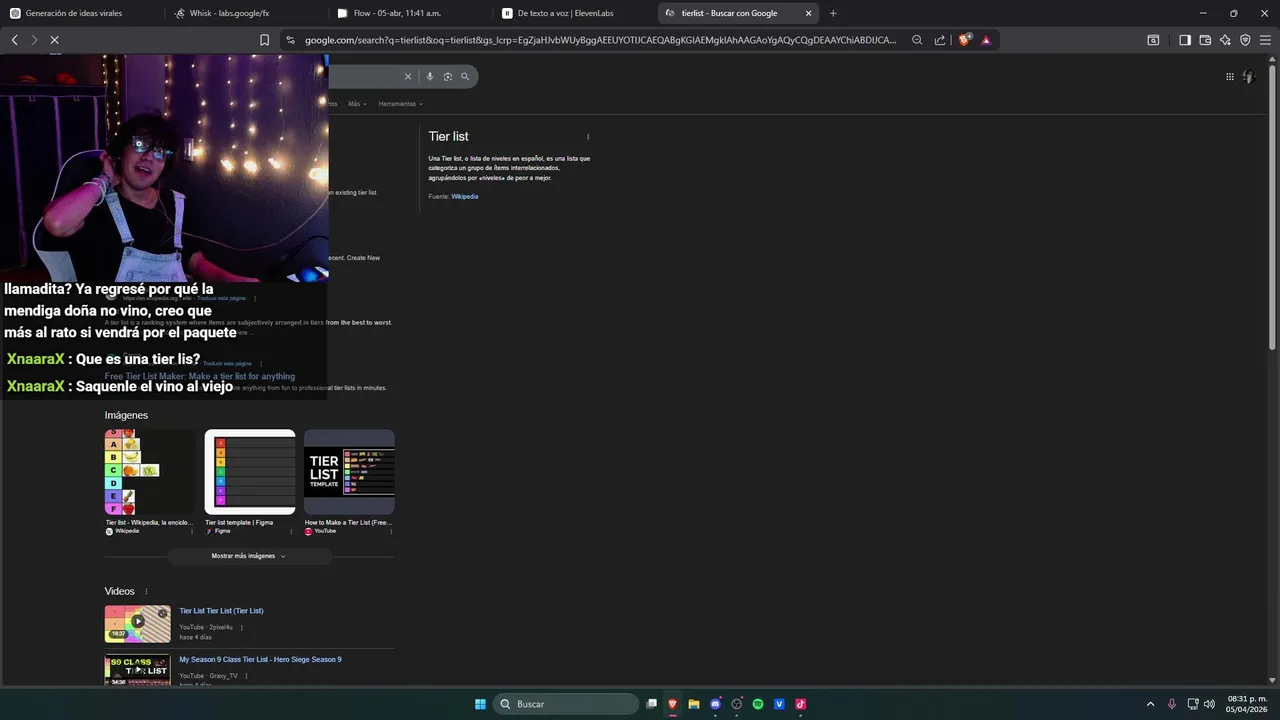1280x720 pixels.
Task: Open Tier List Tier List video link
Action: pos(221,611)
